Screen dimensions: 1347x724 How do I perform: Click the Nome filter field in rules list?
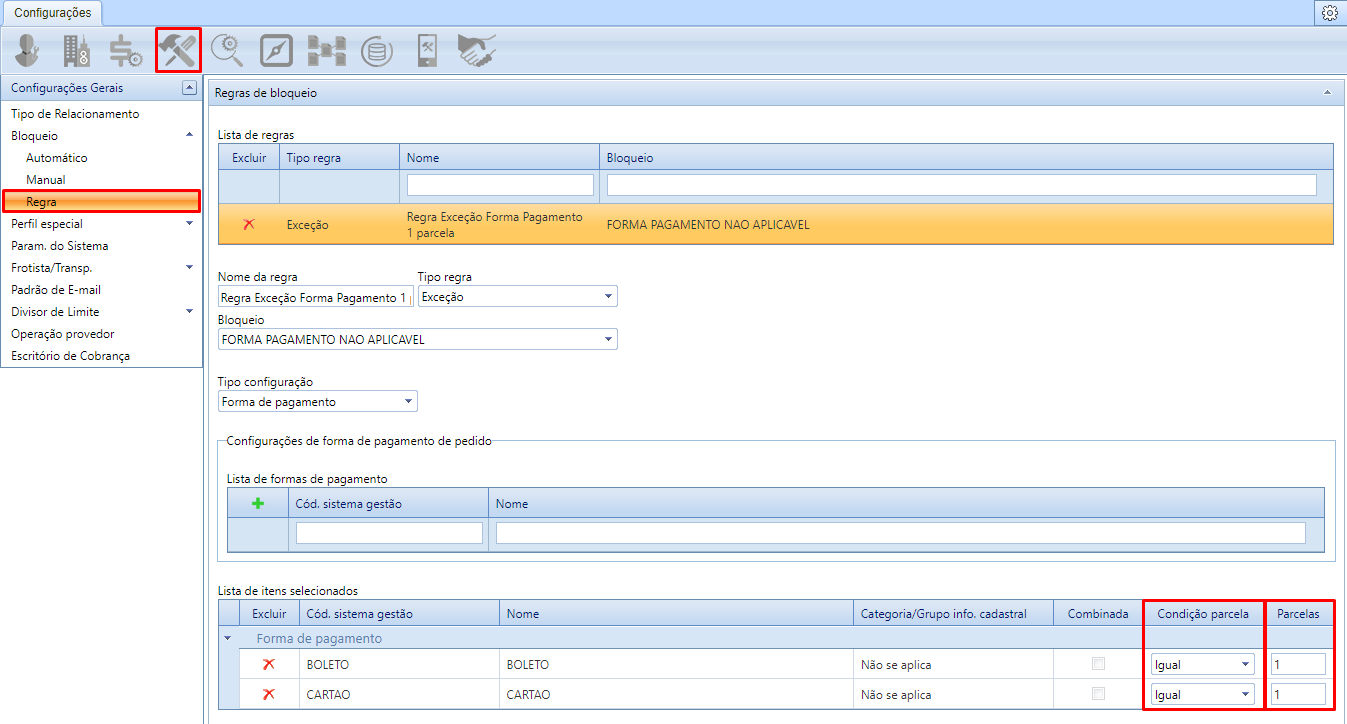500,185
